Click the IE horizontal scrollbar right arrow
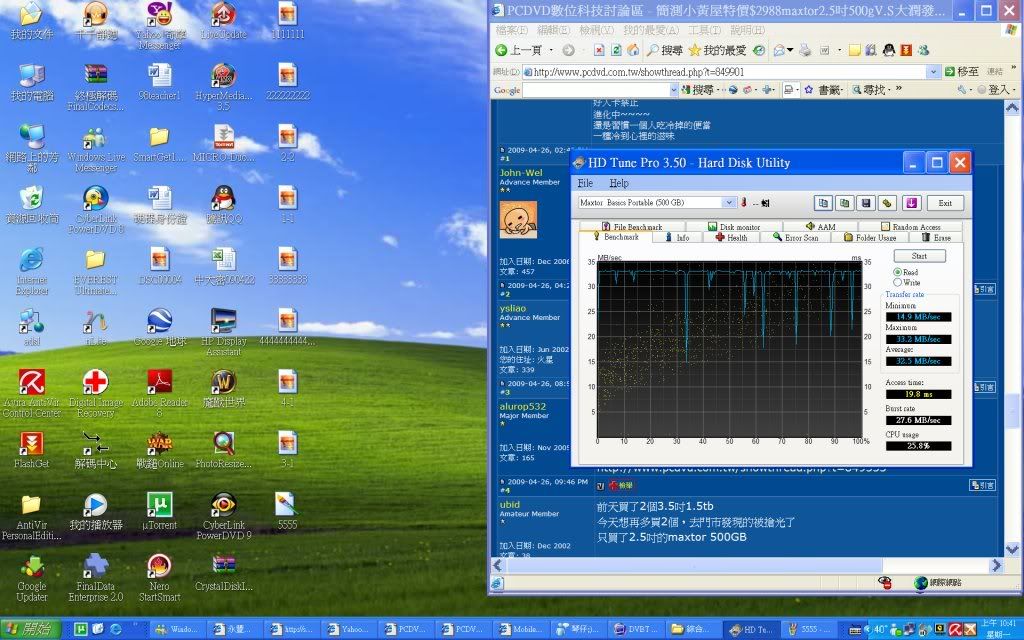 tap(997, 565)
